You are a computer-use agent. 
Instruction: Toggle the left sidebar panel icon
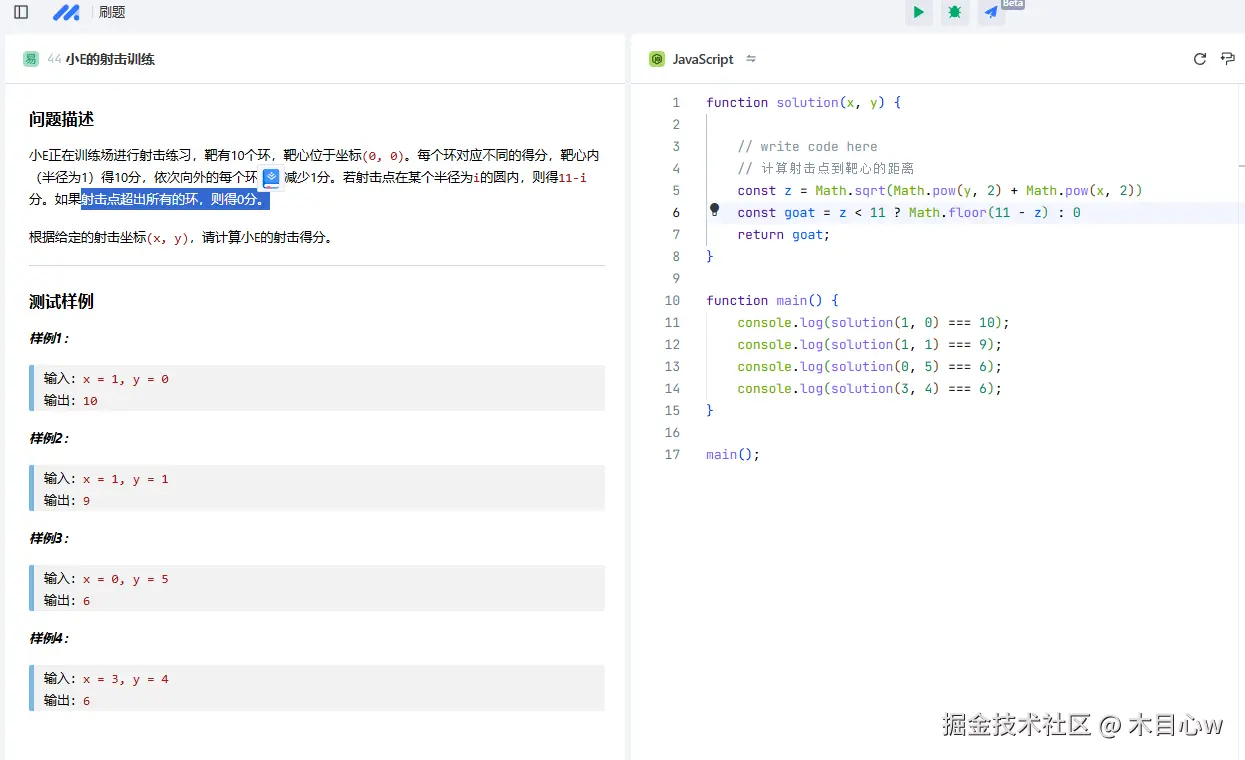[x=21, y=12]
